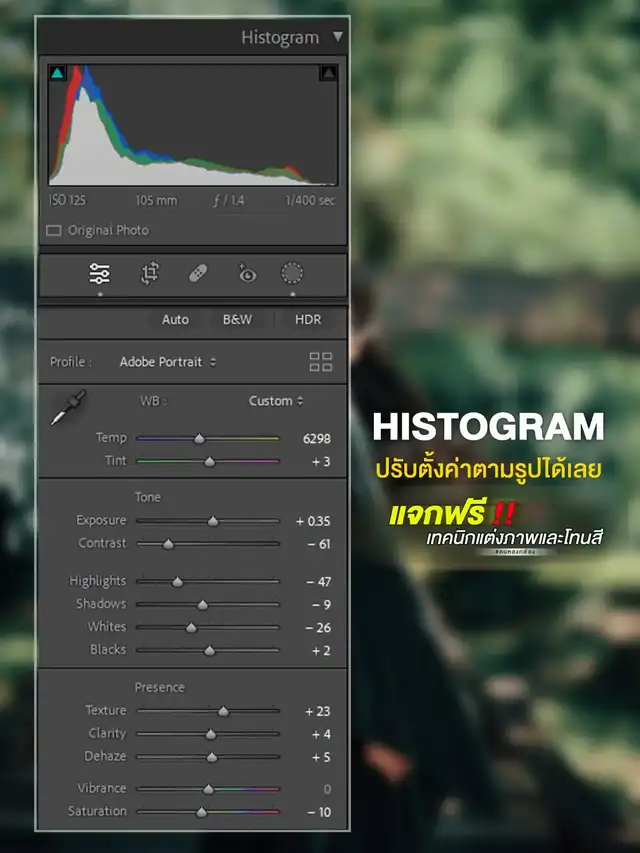Click the Temp value field 6298
640x853 pixels.
coord(316,439)
